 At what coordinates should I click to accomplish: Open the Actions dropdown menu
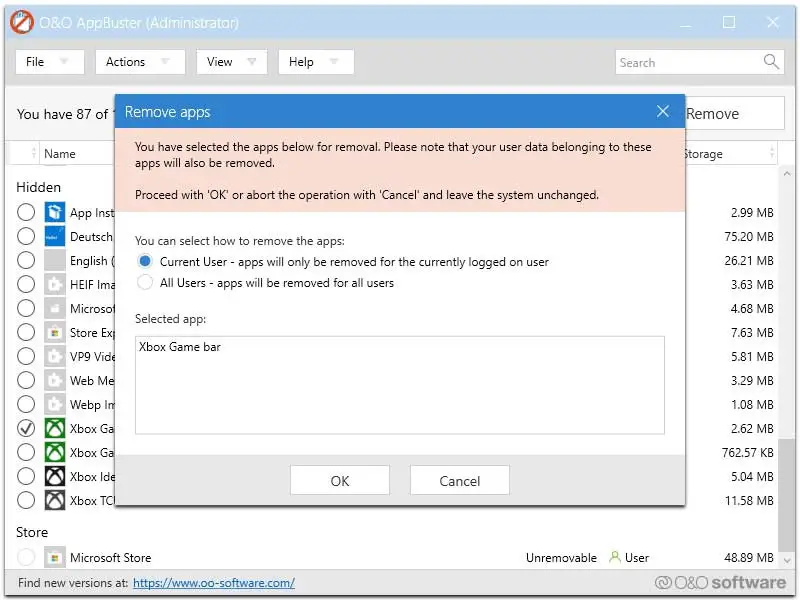[140, 62]
